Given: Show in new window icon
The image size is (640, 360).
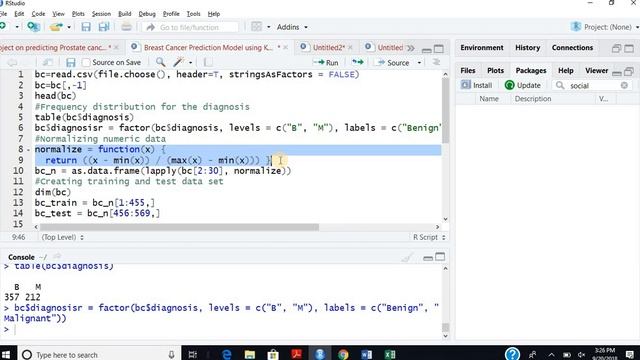Looking at the screenshot, I should (x=48, y=62).
